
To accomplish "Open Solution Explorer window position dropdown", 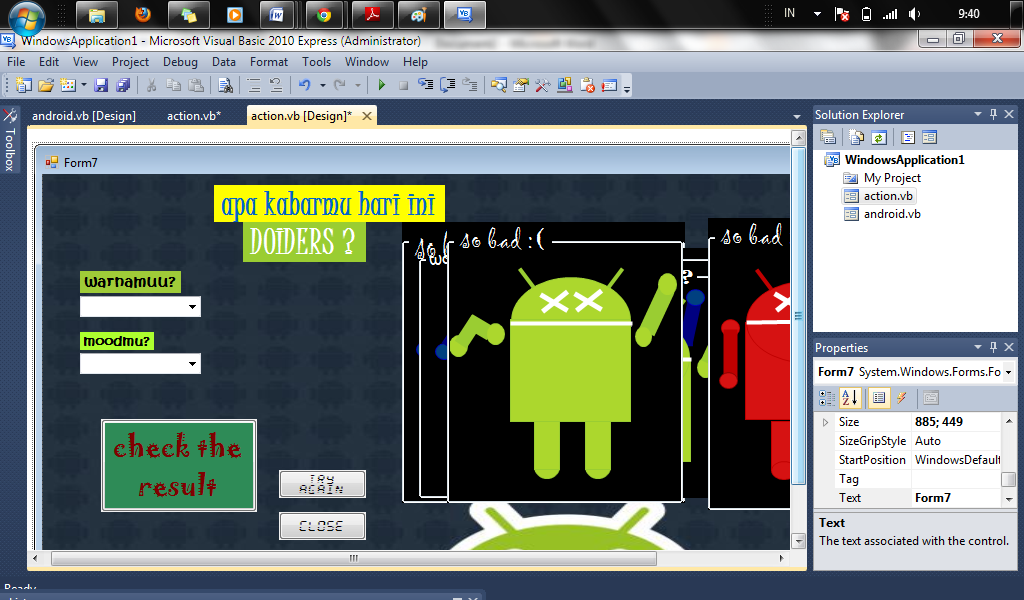I will pyautogui.click(x=978, y=114).
